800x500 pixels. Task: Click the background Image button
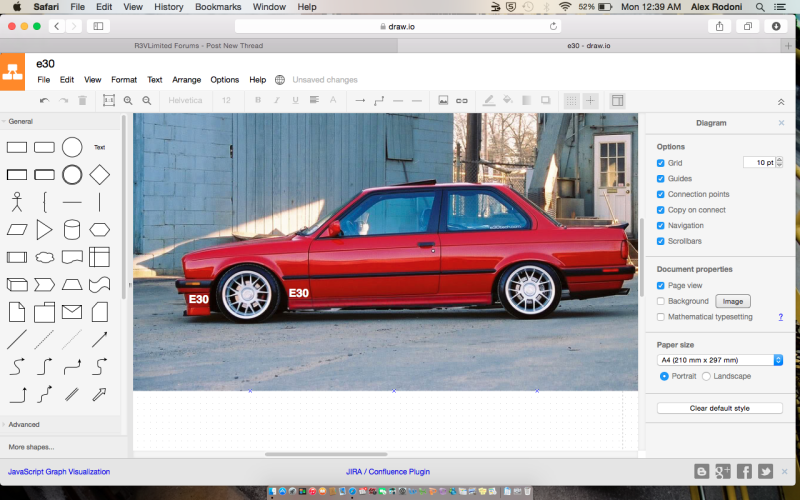click(733, 301)
